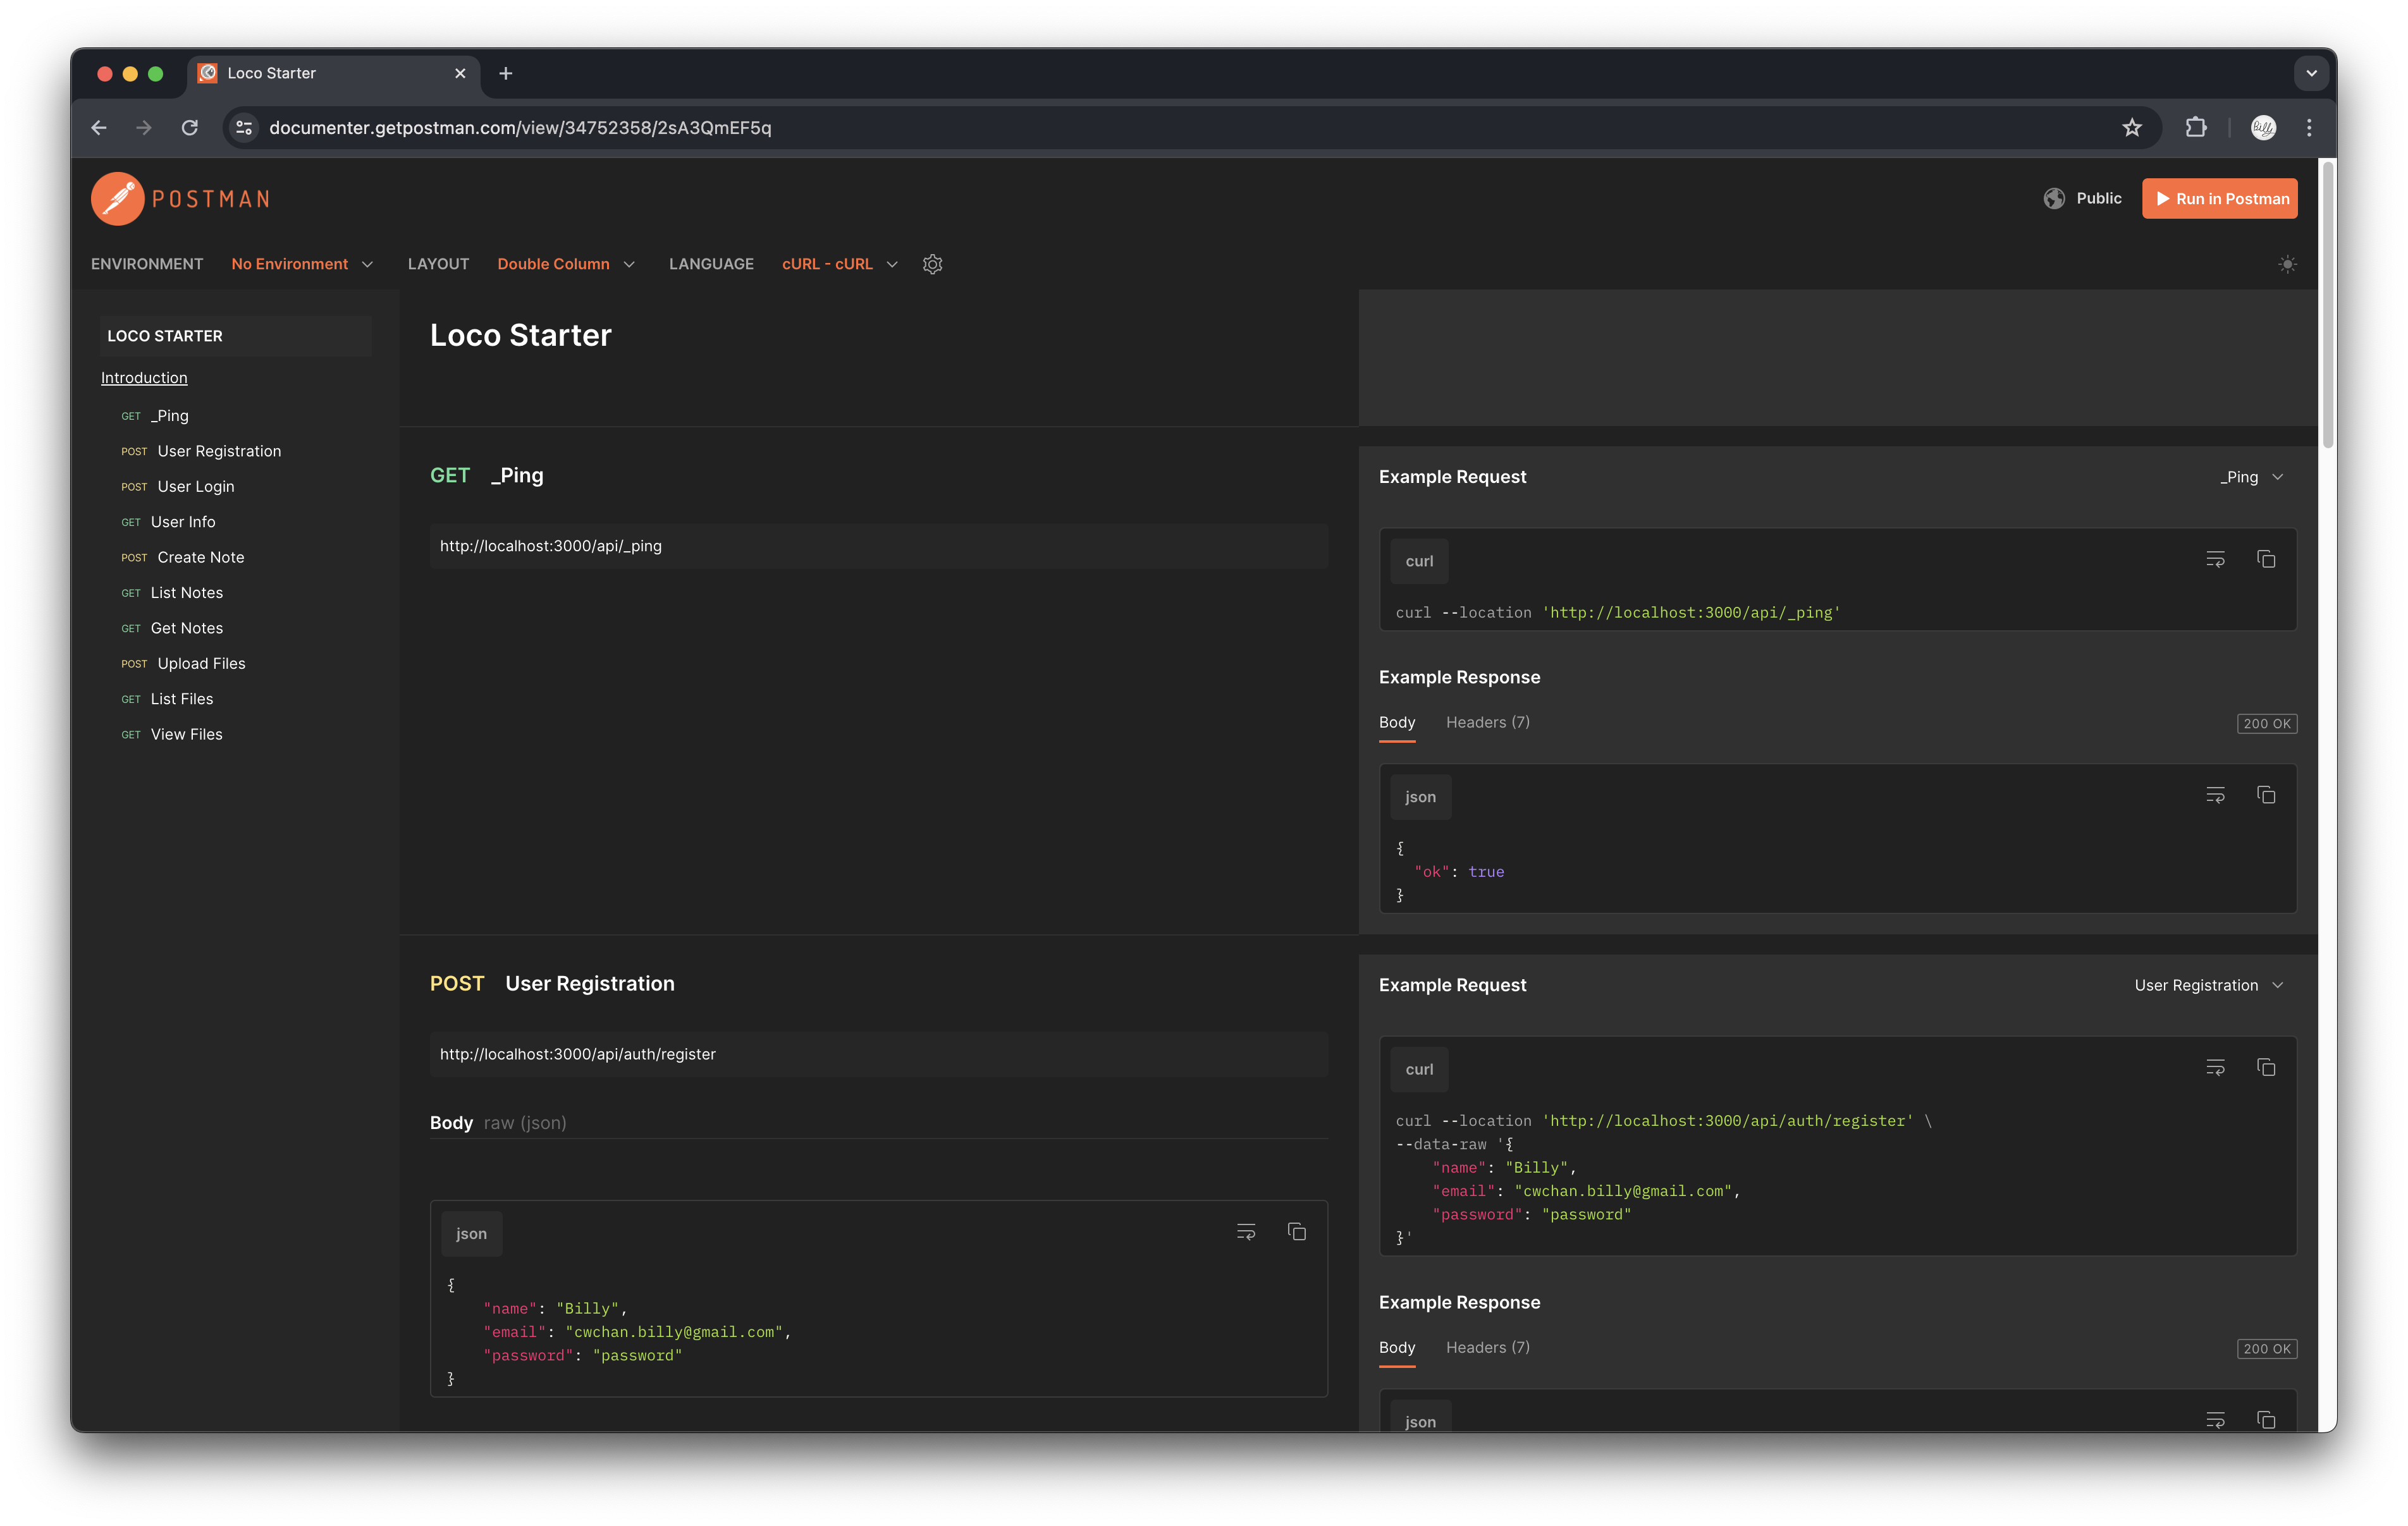Select Headers (7) tab in _Ping response
Image resolution: width=2408 pixels, height=1526 pixels.
coord(1488,722)
